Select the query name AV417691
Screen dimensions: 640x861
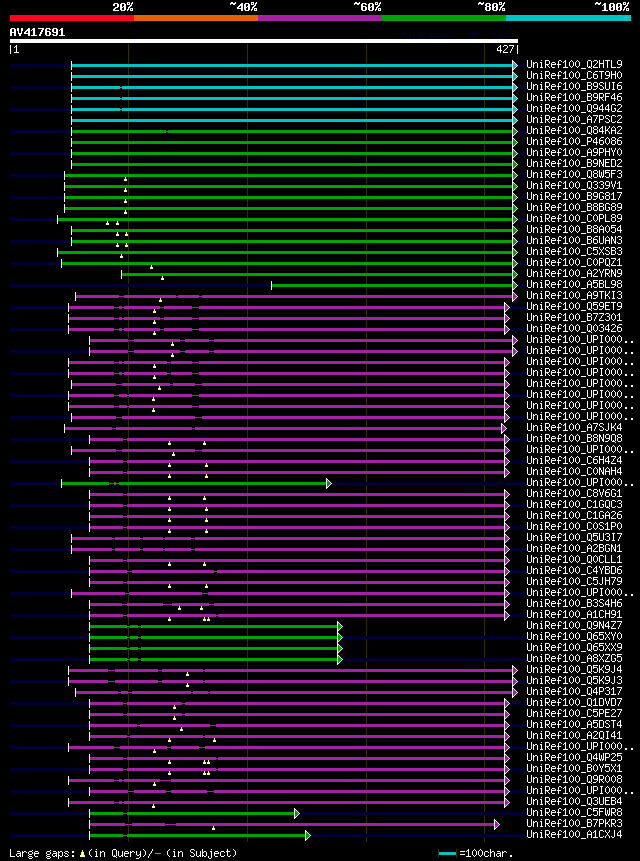(37, 32)
